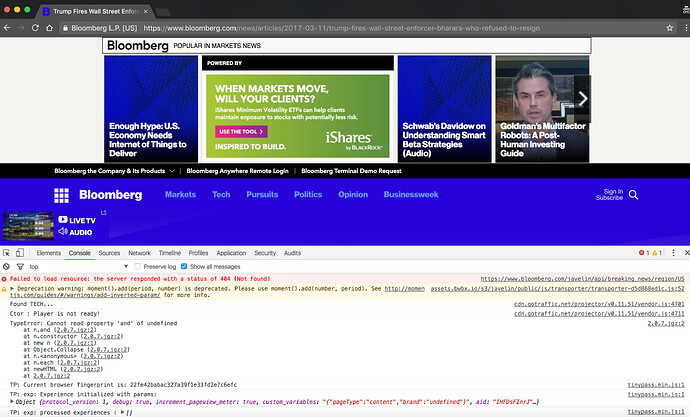Expand the Deprecation warning message
Screen dimensions: 690x417
pos(12,289)
